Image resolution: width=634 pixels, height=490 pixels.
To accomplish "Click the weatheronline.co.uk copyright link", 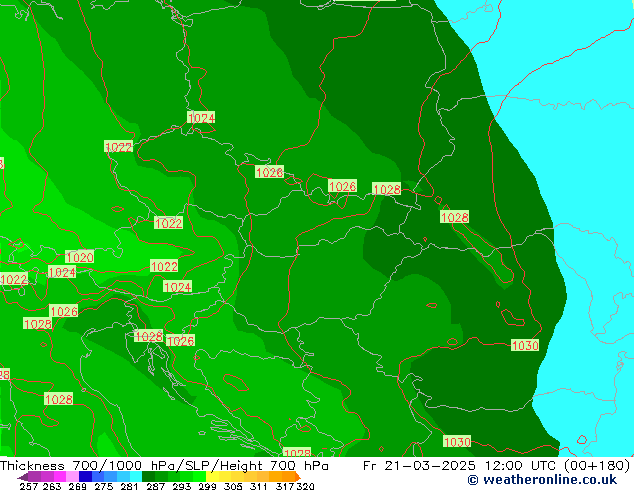I will click(542, 480).
